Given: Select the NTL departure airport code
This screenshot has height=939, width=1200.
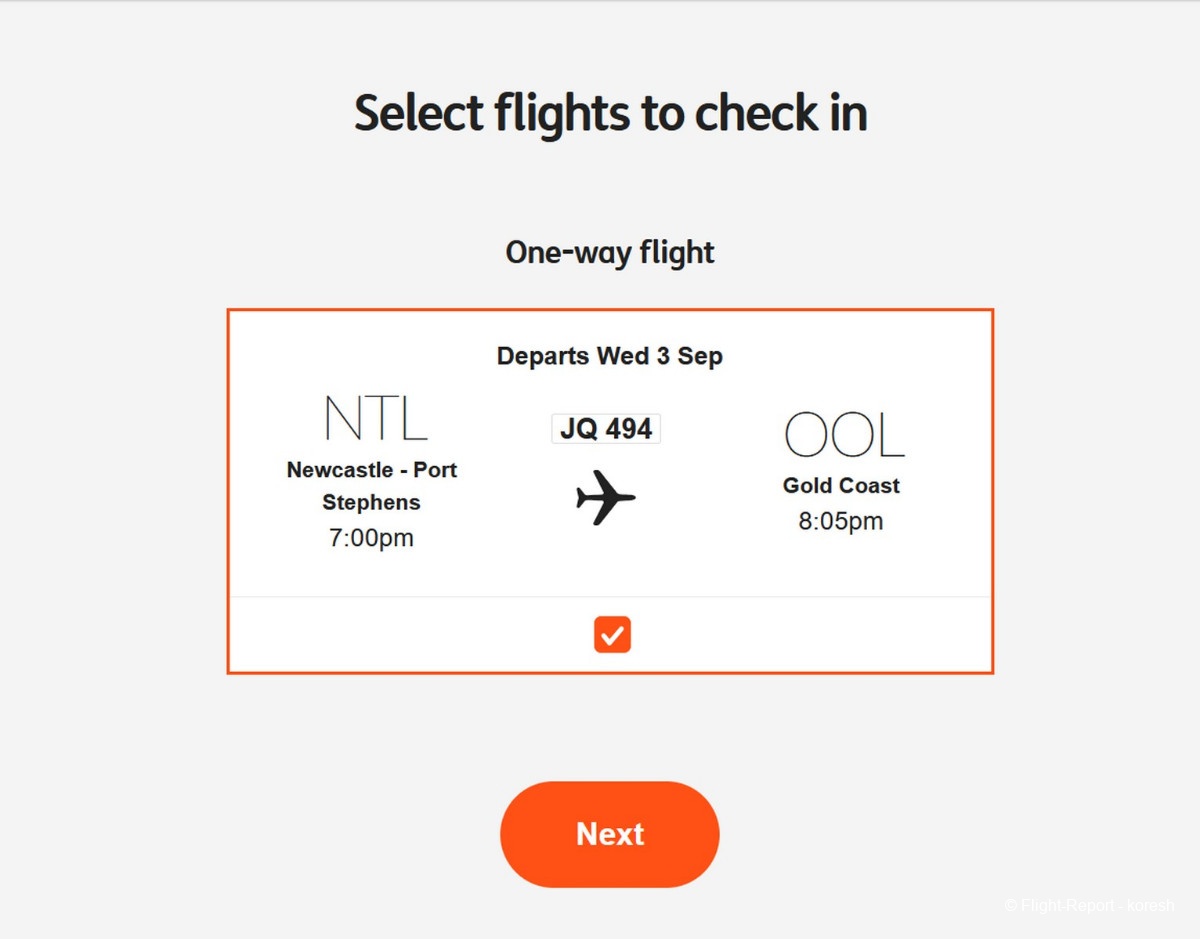Looking at the screenshot, I should pos(376,419).
